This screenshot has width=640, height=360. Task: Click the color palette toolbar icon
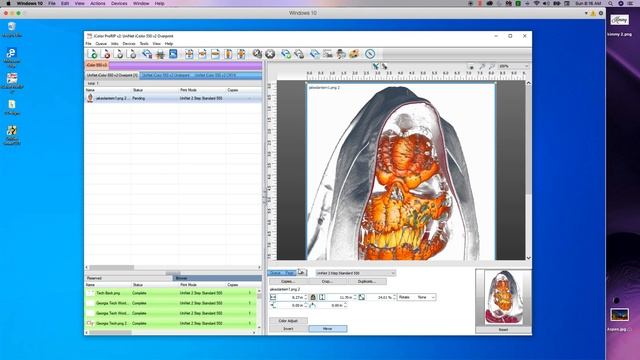[354, 54]
